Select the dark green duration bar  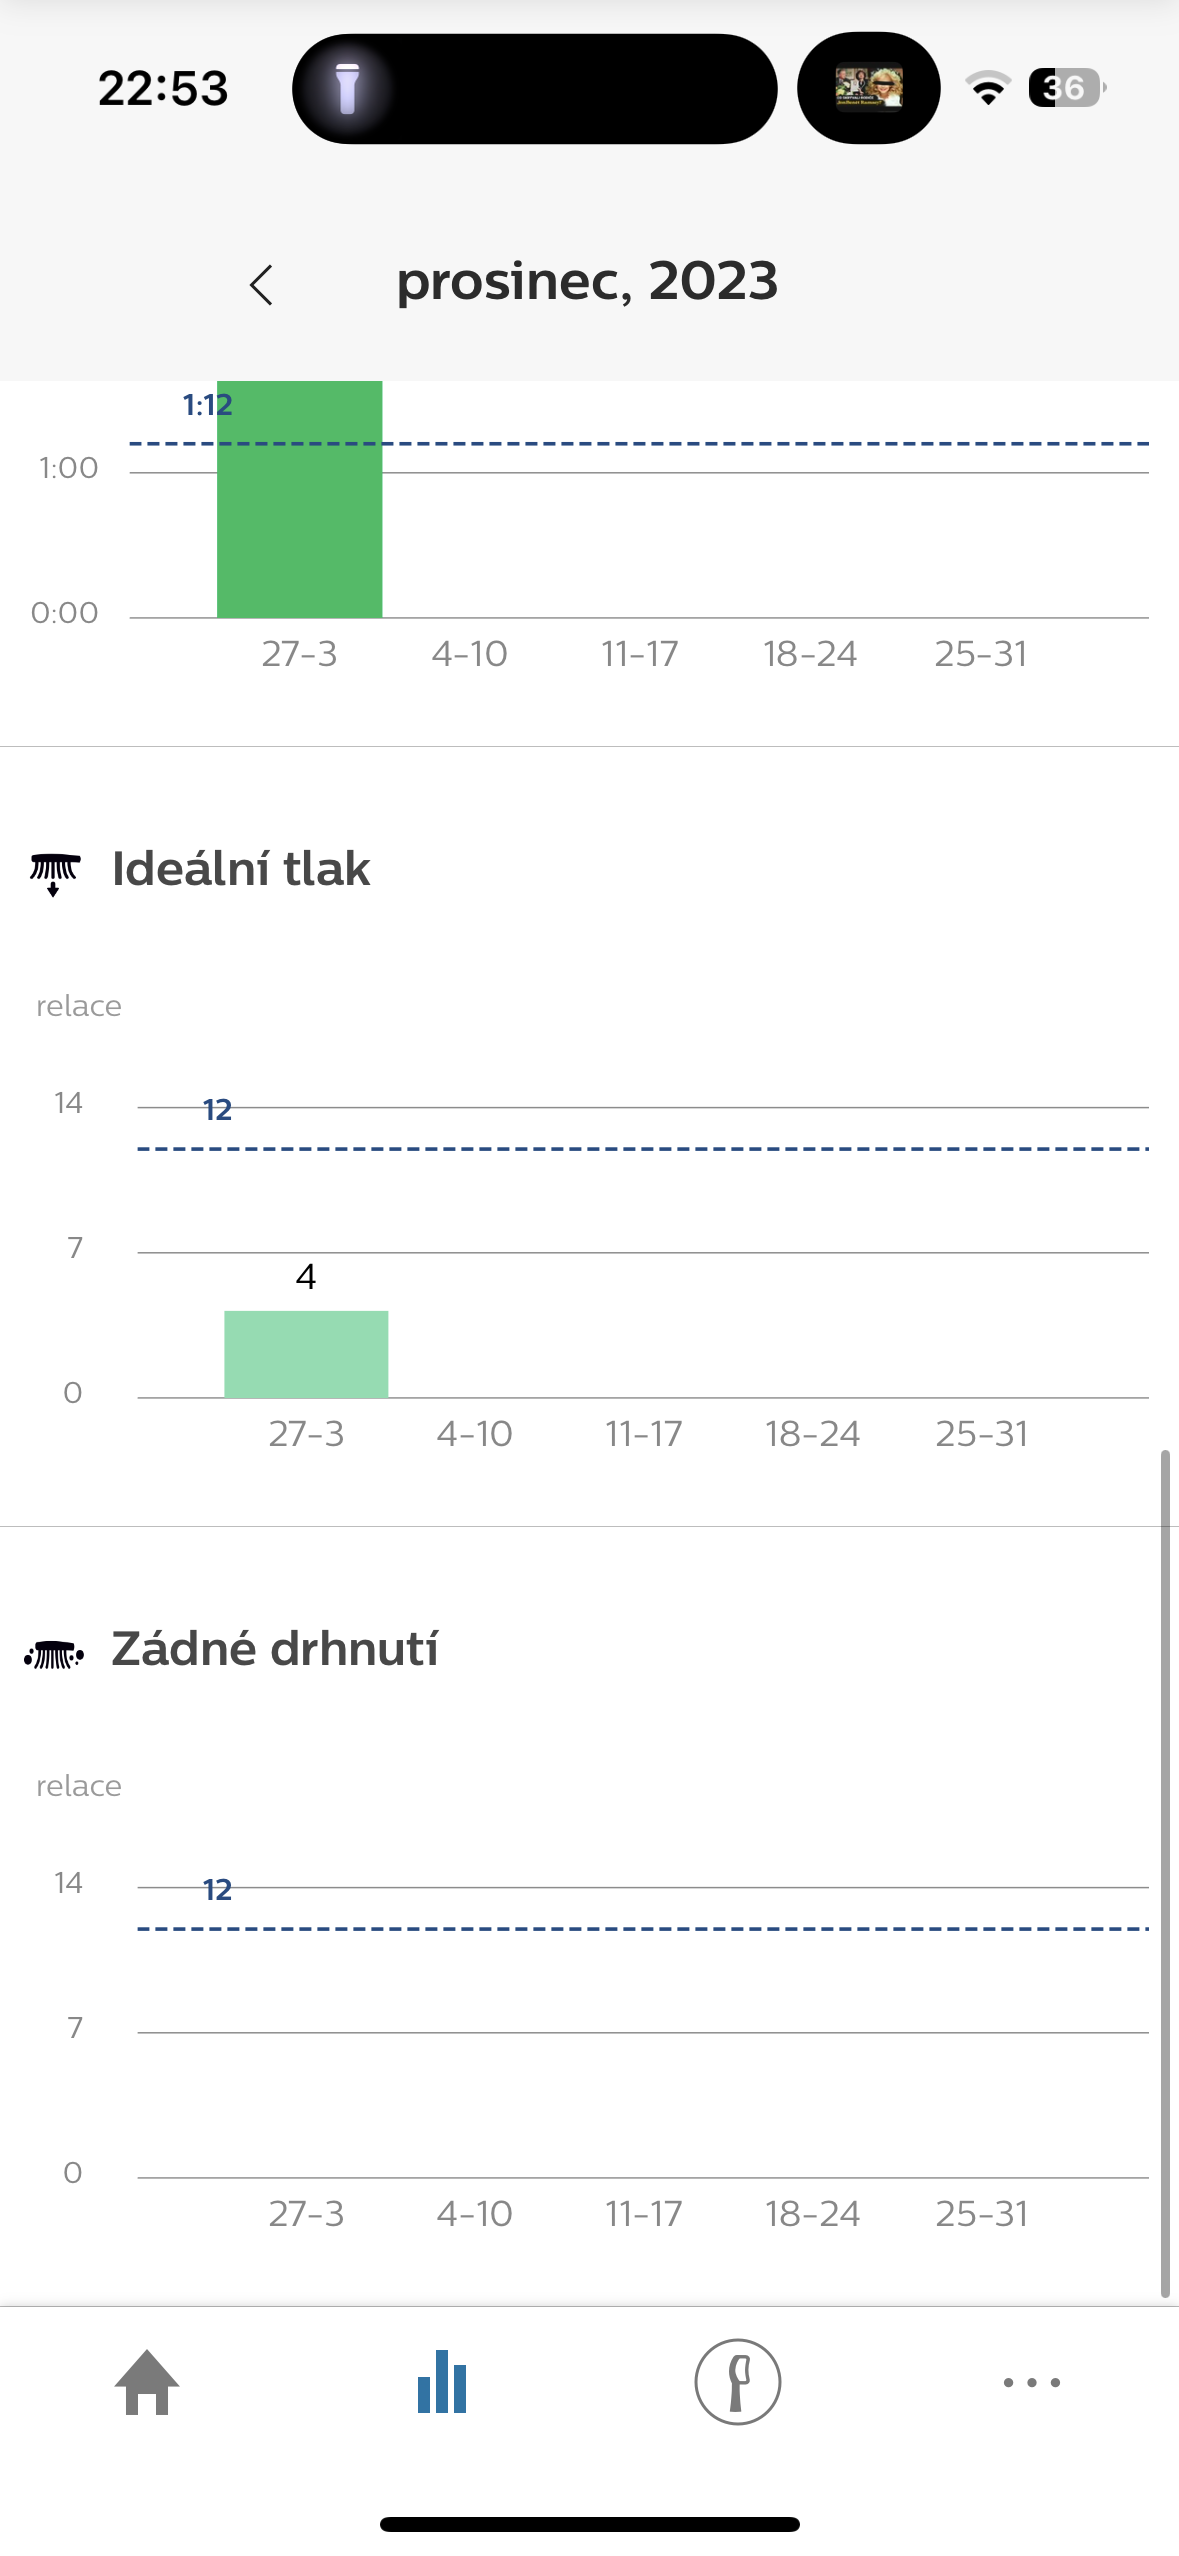(299, 500)
